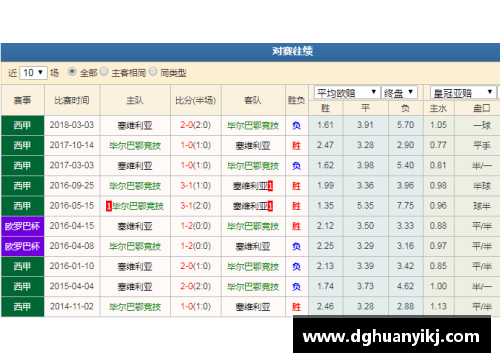500x362 pixels.
Task: Click 西甲 league tag in 2018-03-03 row
Action: pos(22,125)
